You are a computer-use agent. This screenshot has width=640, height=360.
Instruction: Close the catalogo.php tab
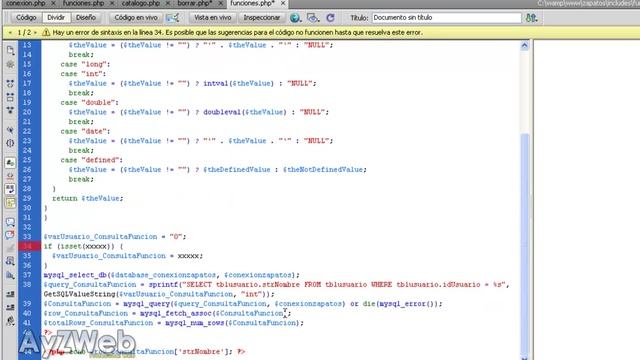[167, 3]
